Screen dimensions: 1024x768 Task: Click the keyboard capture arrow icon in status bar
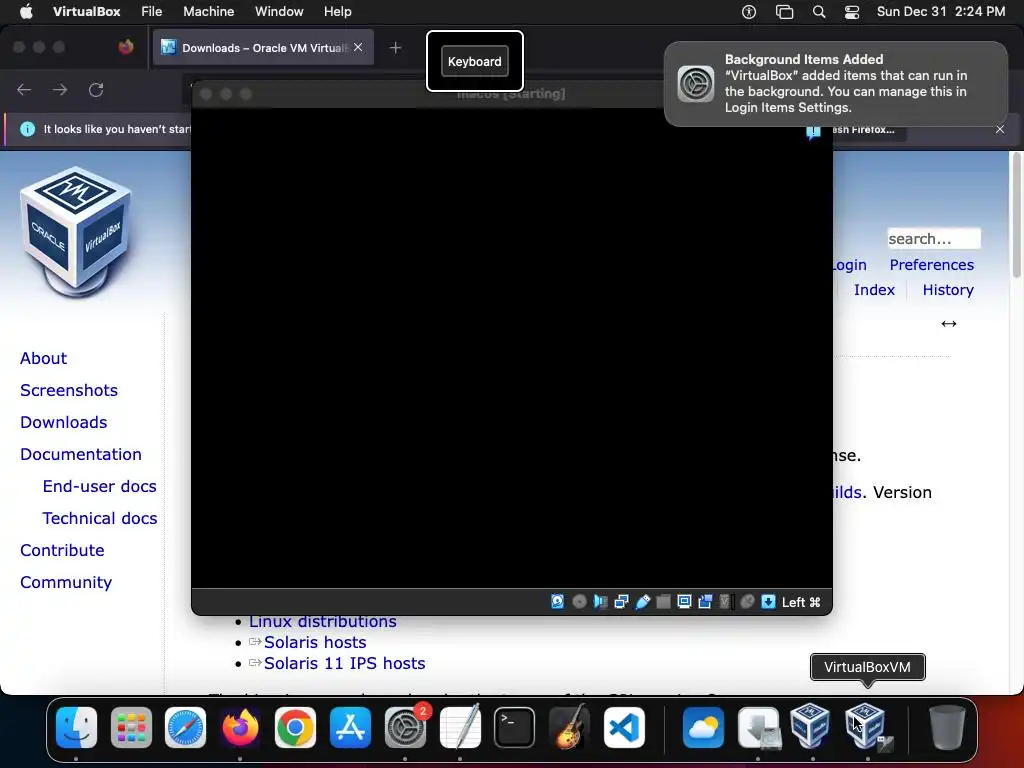point(769,601)
